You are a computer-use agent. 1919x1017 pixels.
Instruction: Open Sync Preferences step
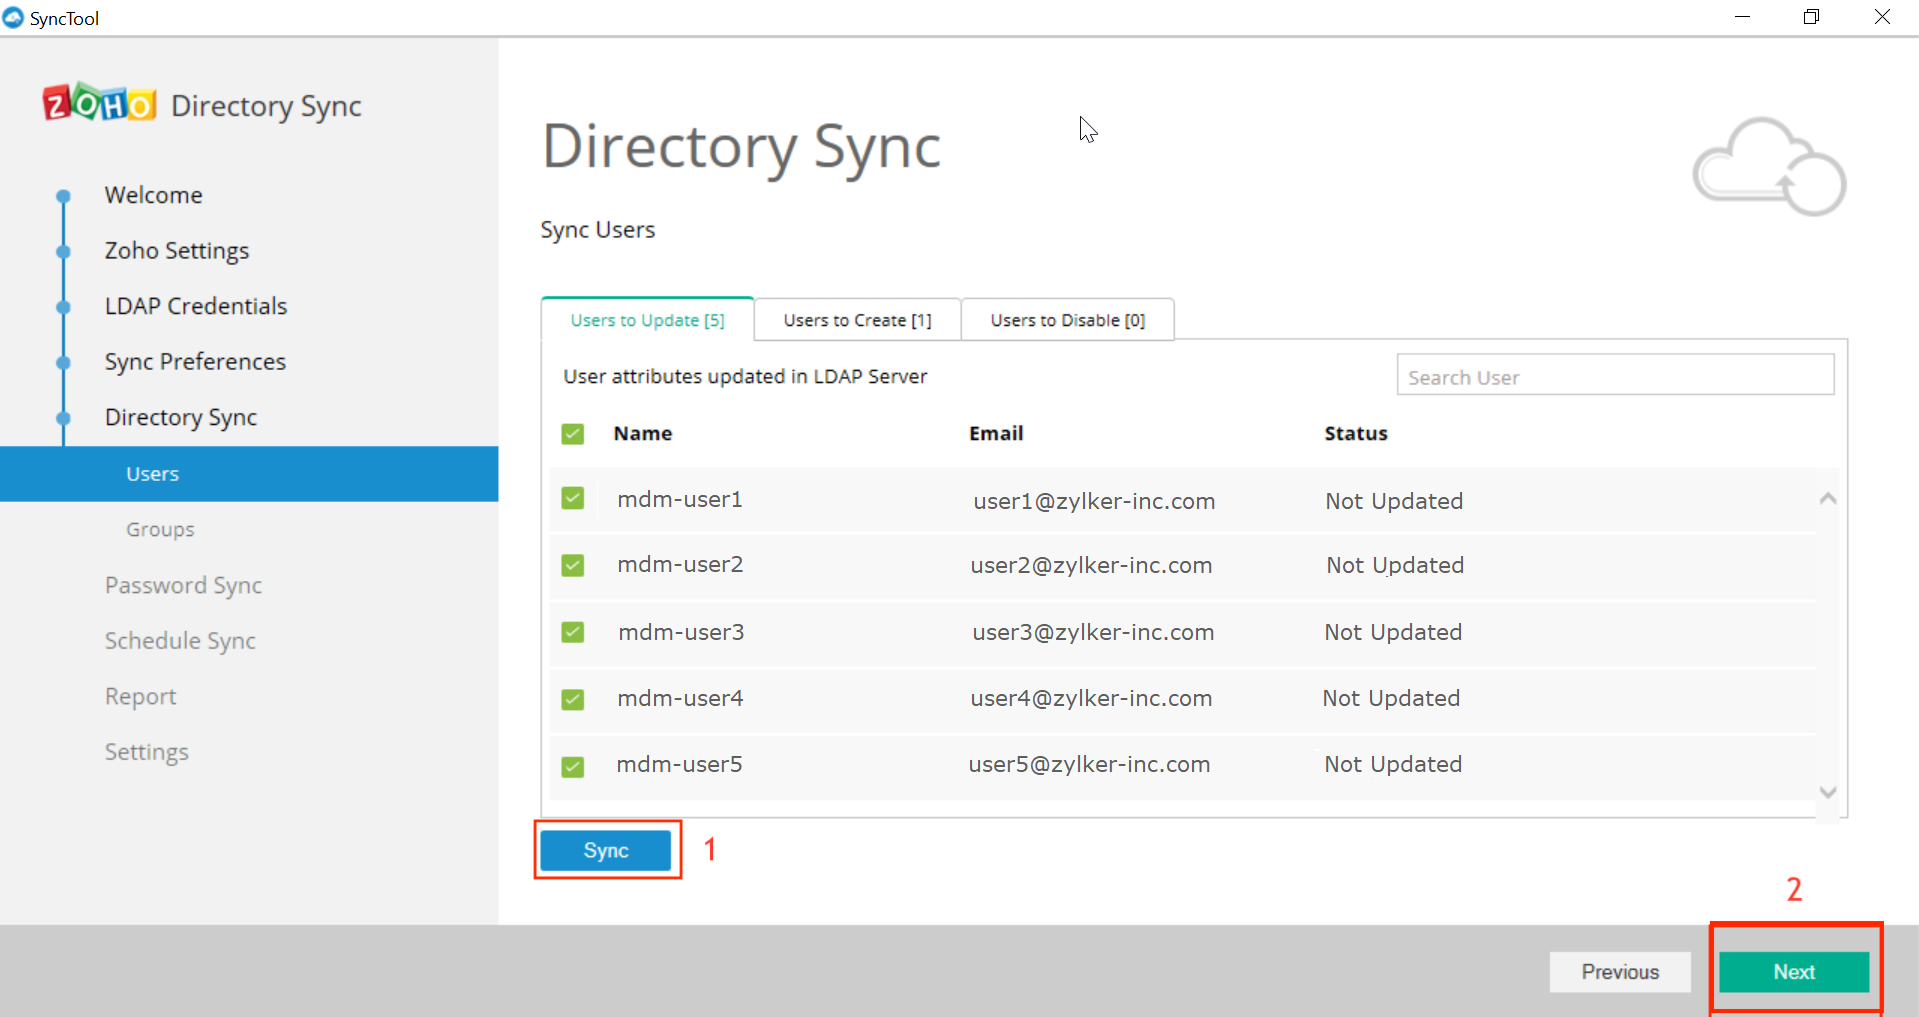point(195,362)
